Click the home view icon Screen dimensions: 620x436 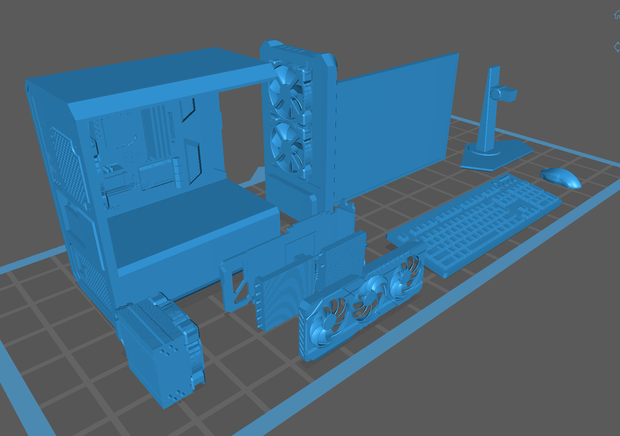[617, 15]
